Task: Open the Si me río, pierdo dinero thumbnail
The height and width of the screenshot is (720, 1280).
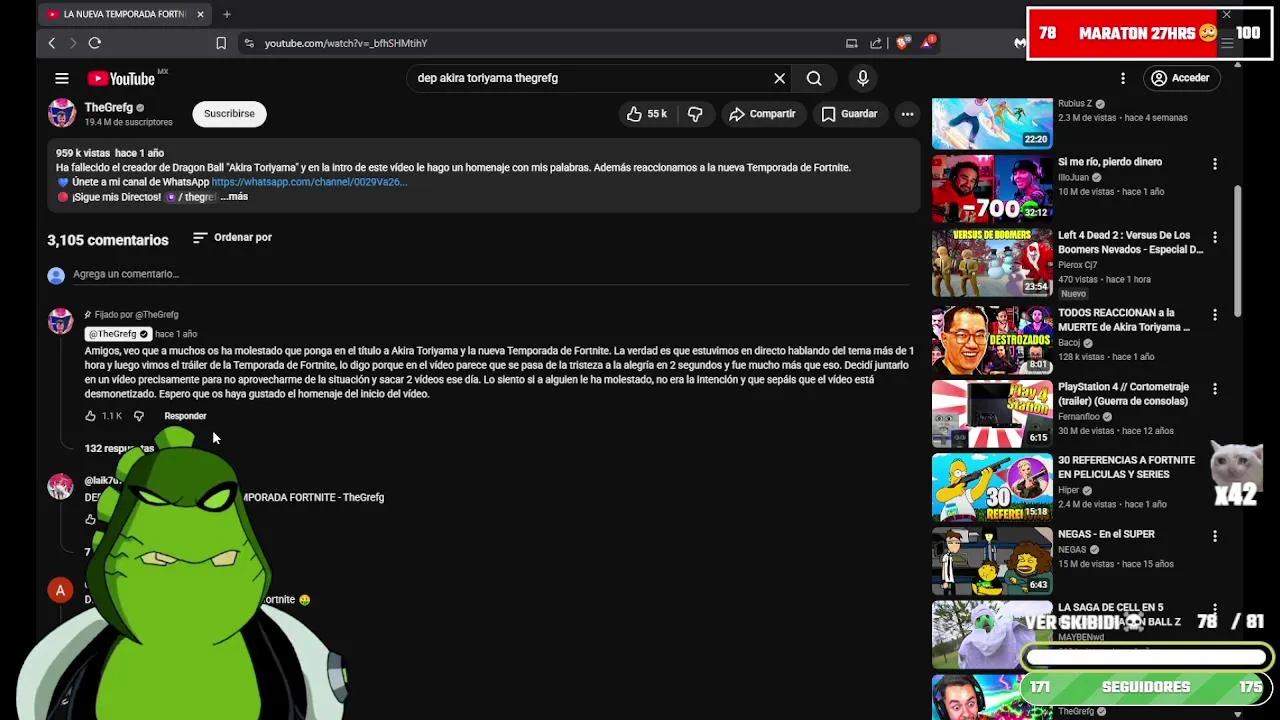Action: pyautogui.click(x=992, y=189)
